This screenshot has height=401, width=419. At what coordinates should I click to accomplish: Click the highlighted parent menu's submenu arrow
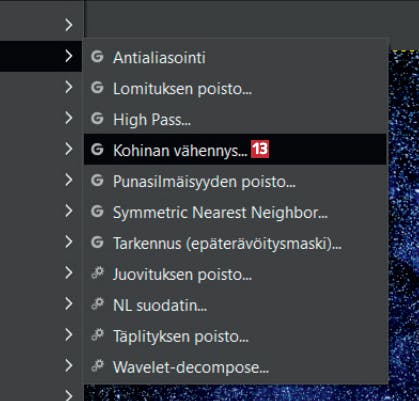69,56
